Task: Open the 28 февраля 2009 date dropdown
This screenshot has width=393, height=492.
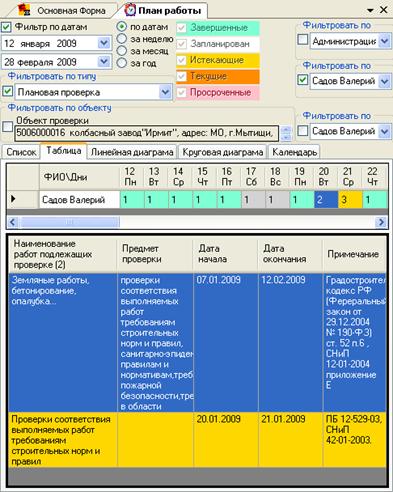Action: coord(104,62)
